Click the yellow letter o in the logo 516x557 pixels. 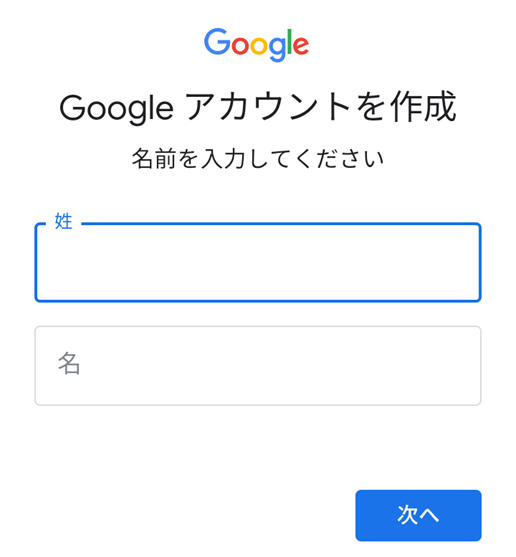pyautogui.click(x=259, y=46)
